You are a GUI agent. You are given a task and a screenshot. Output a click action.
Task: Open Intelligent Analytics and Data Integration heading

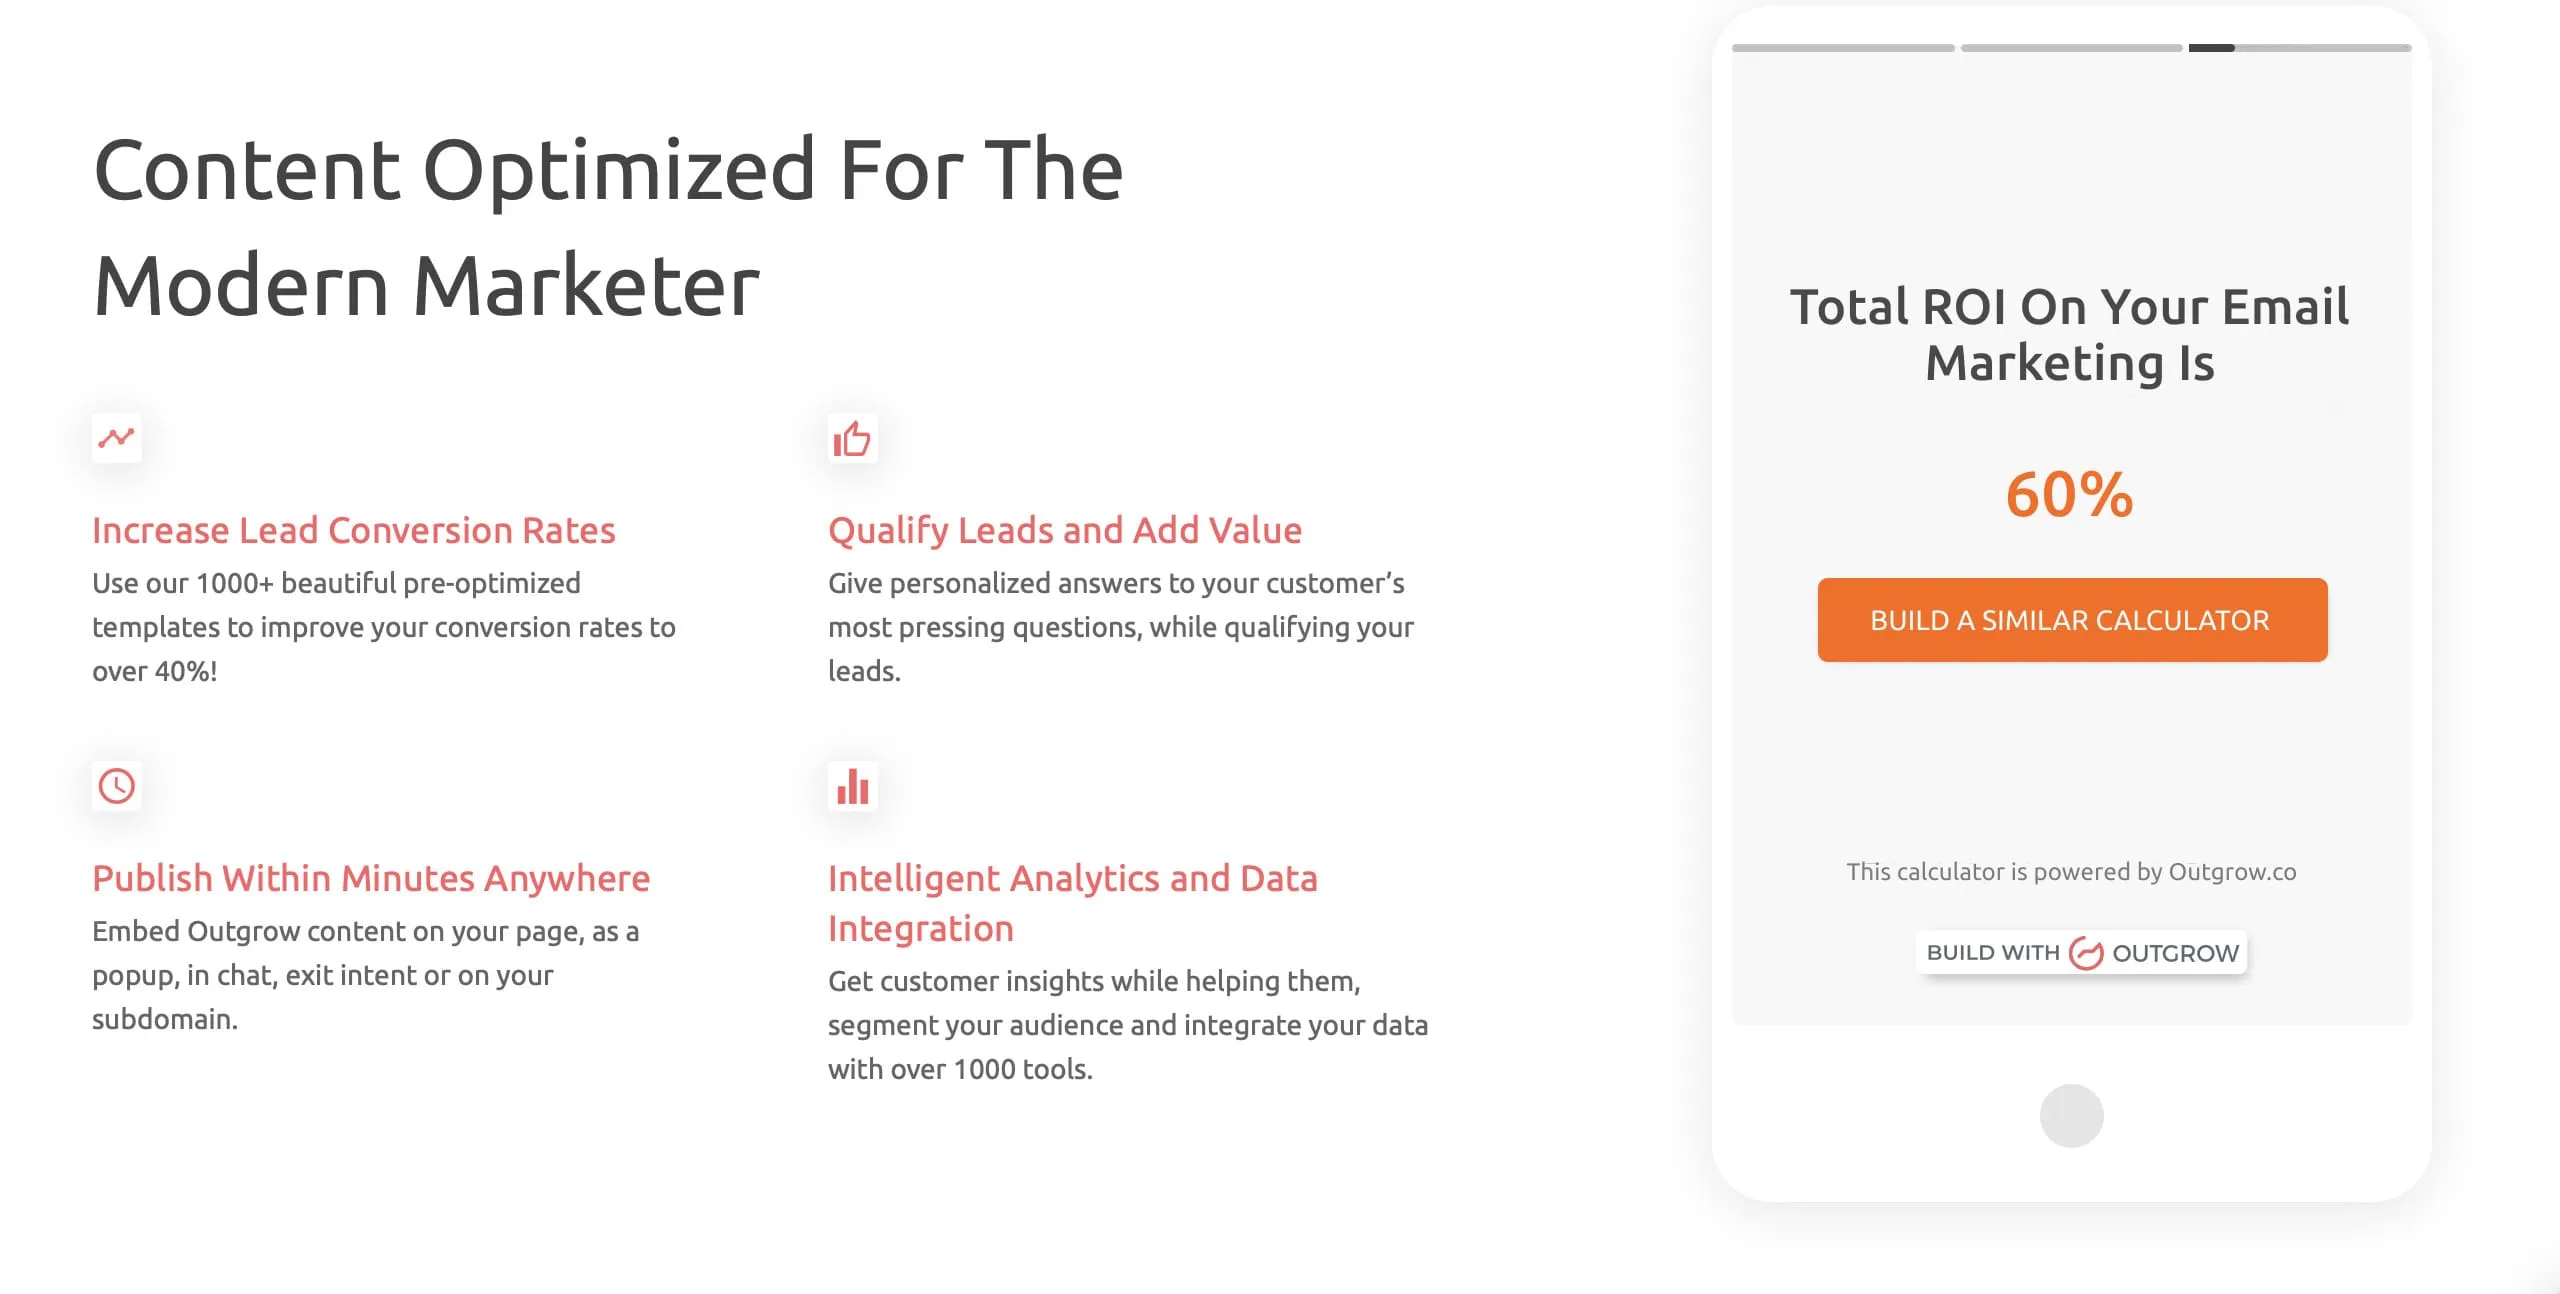[x=1073, y=902]
